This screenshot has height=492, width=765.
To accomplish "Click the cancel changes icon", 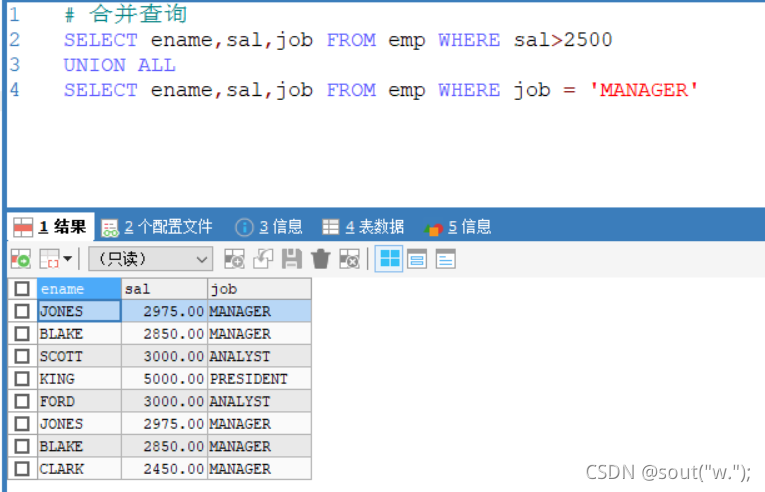I will click(x=349, y=259).
